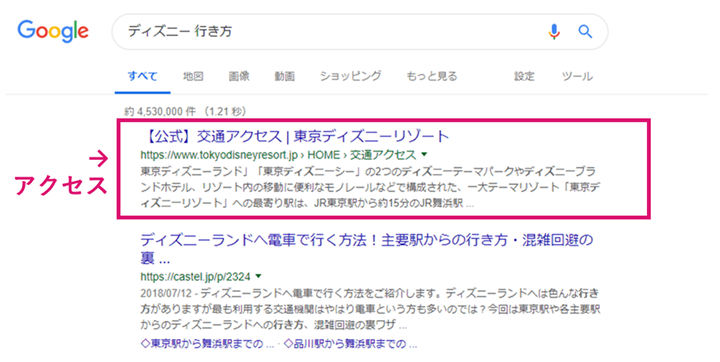Focus the search box containing ディズニー 行き方
The height and width of the screenshot is (362, 720).
coord(360,31)
